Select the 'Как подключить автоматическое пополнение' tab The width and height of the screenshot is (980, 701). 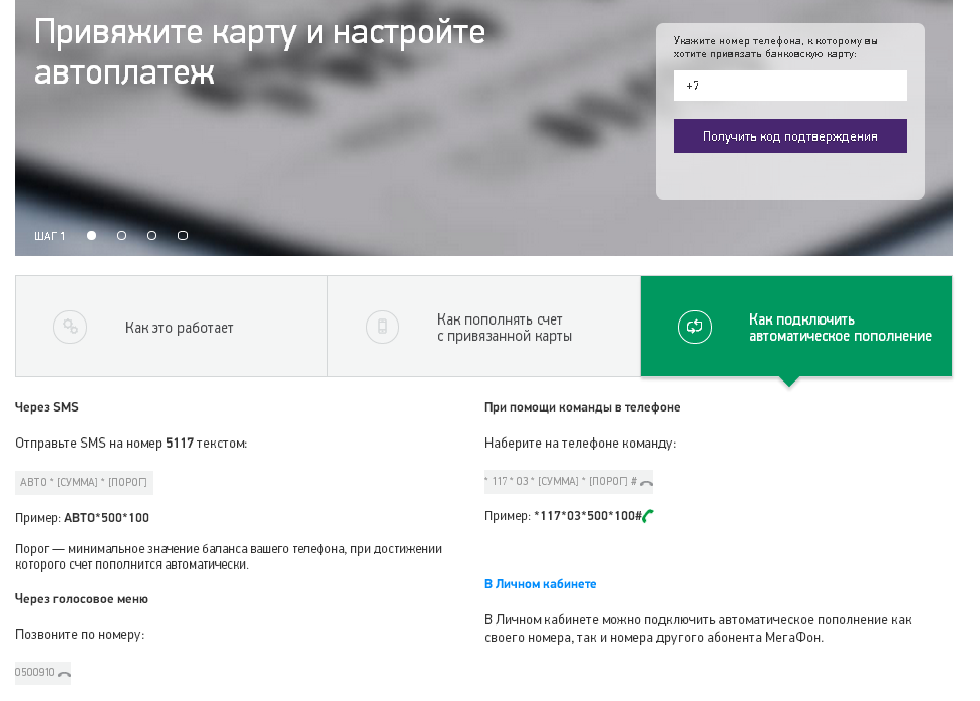(x=796, y=326)
